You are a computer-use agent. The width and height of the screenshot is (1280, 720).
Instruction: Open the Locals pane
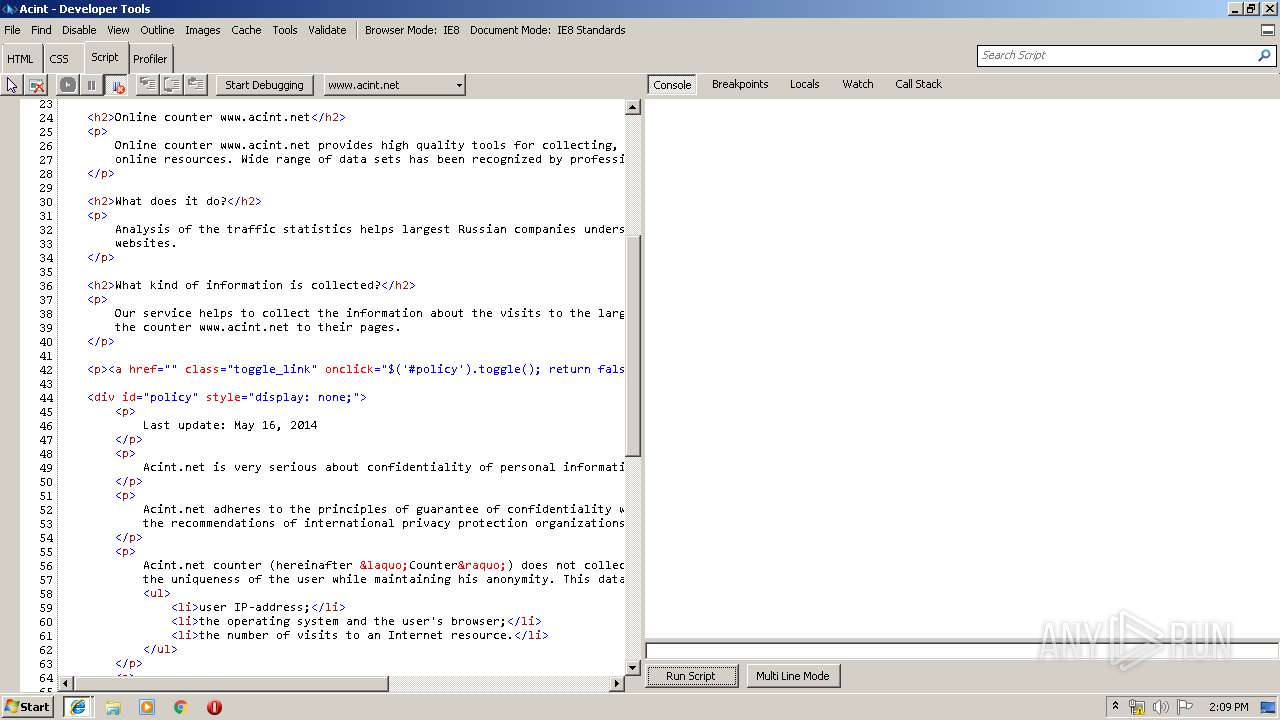coord(804,84)
